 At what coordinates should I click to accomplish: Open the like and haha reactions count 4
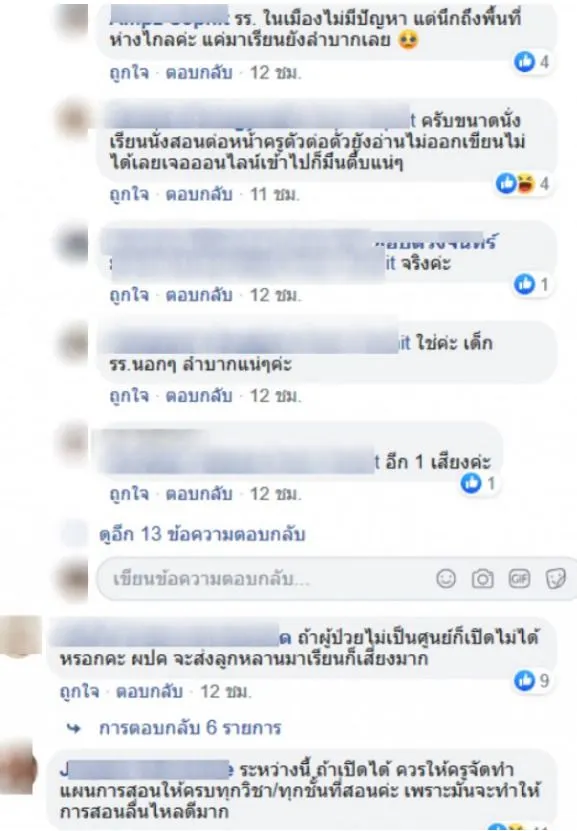(x=522, y=183)
